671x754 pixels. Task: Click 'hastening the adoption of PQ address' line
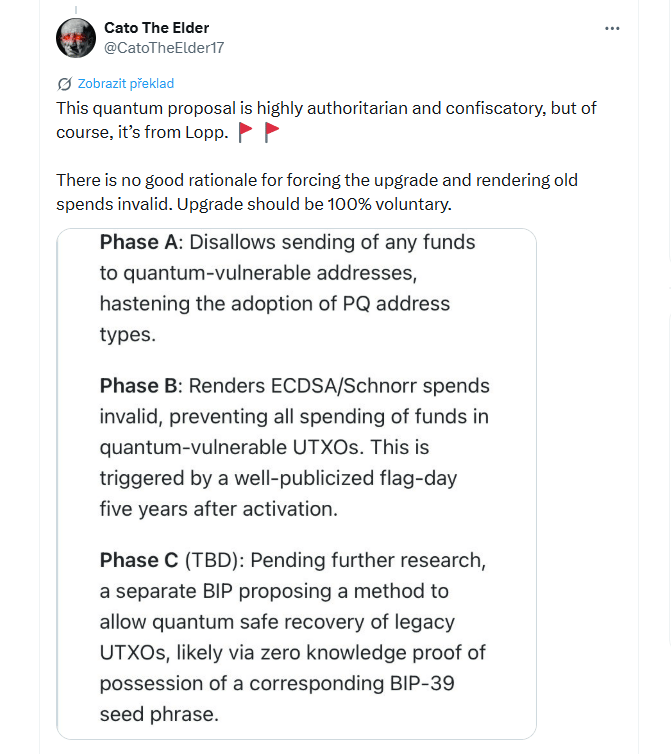click(x=275, y=303)
